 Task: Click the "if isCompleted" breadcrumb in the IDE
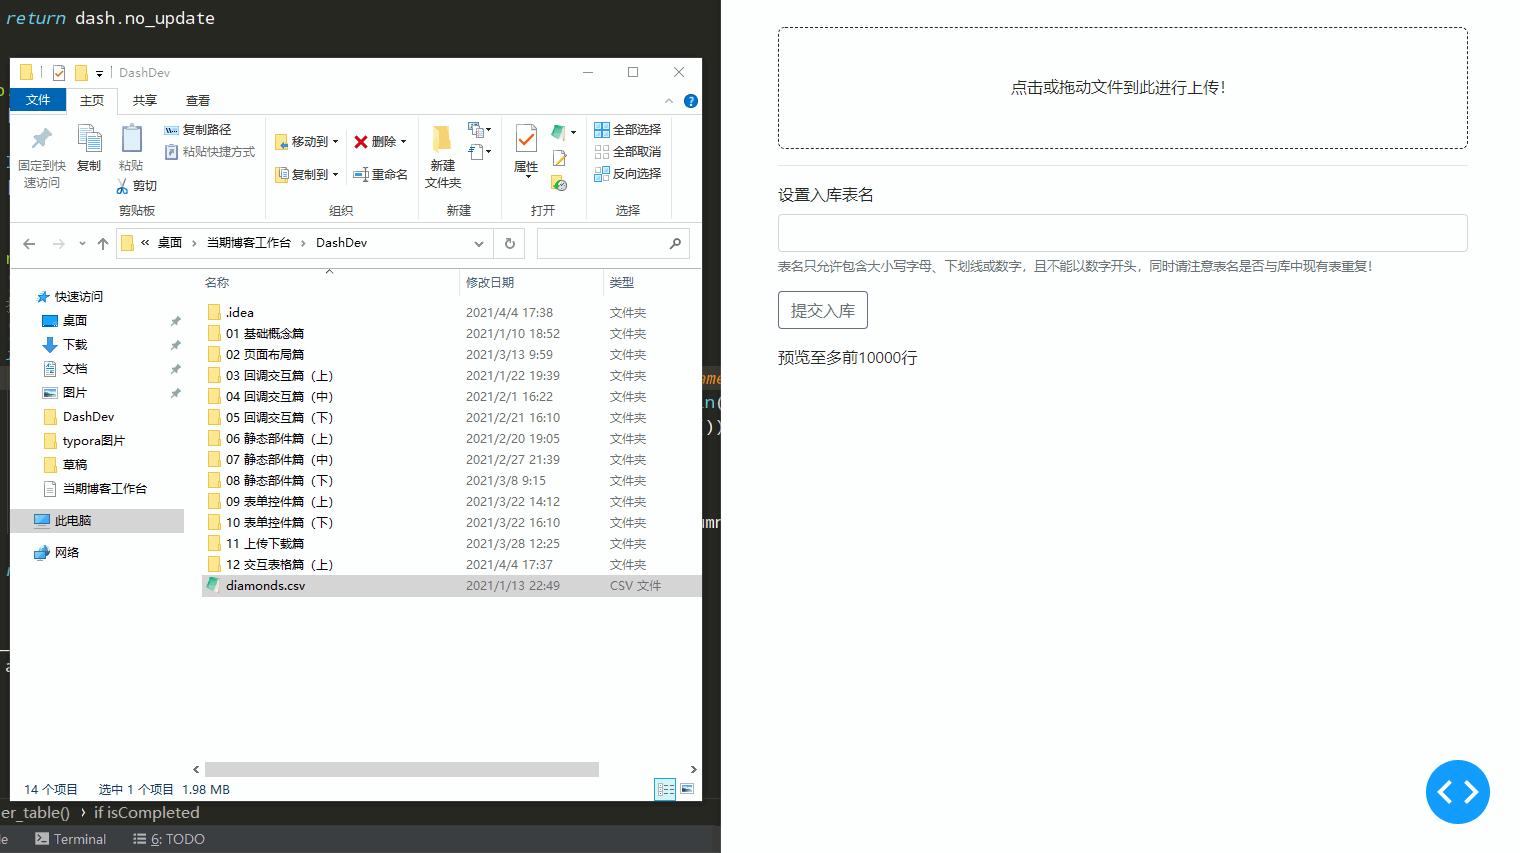pyautogui.click(x=147, y=813)
